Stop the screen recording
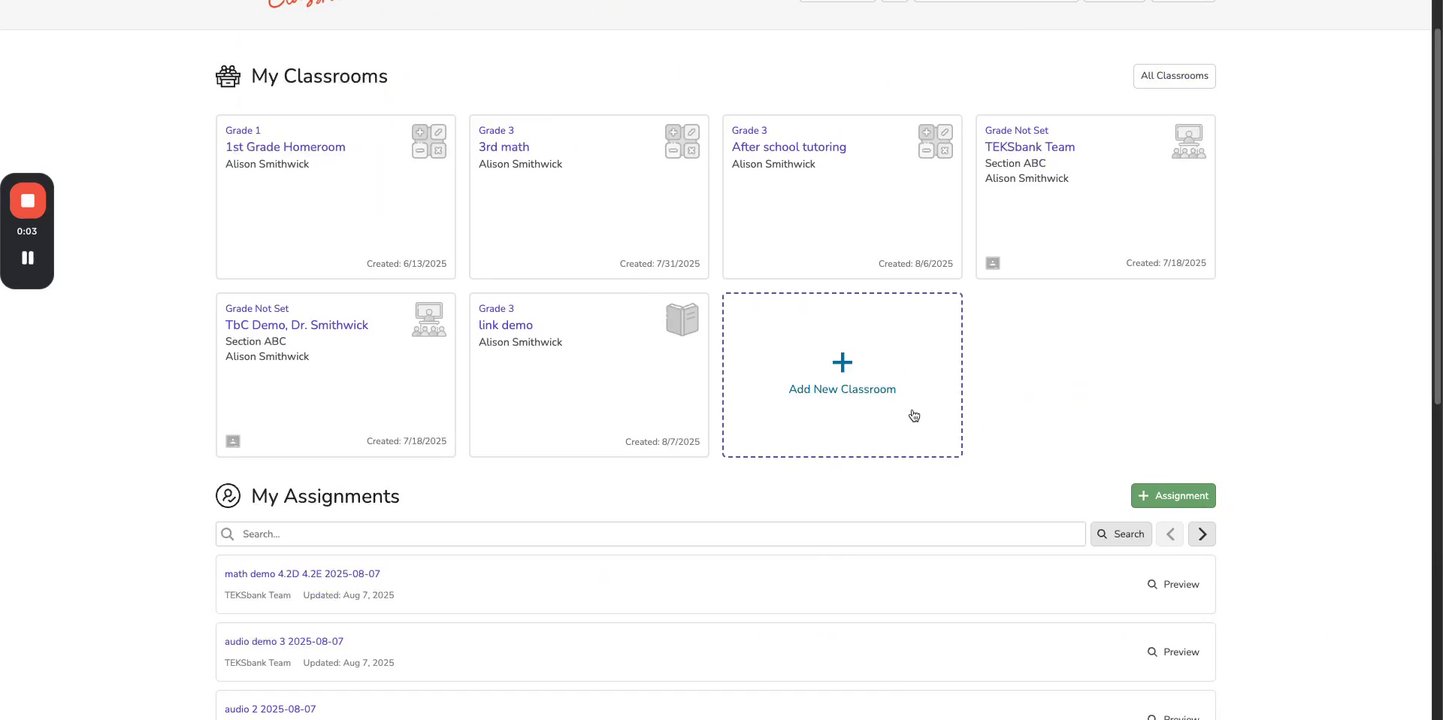Screen dimensions: 1443x720 point(27,201)
